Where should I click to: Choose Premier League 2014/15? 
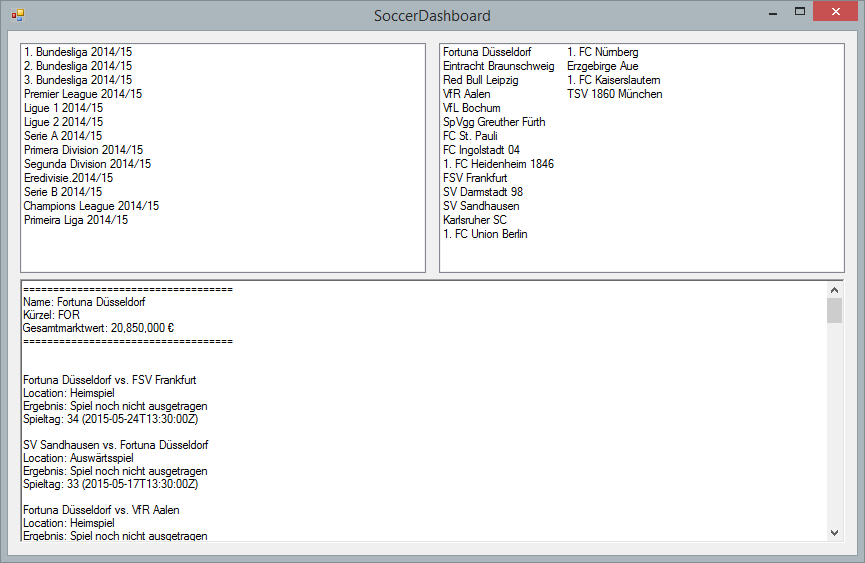coord(83,94)
